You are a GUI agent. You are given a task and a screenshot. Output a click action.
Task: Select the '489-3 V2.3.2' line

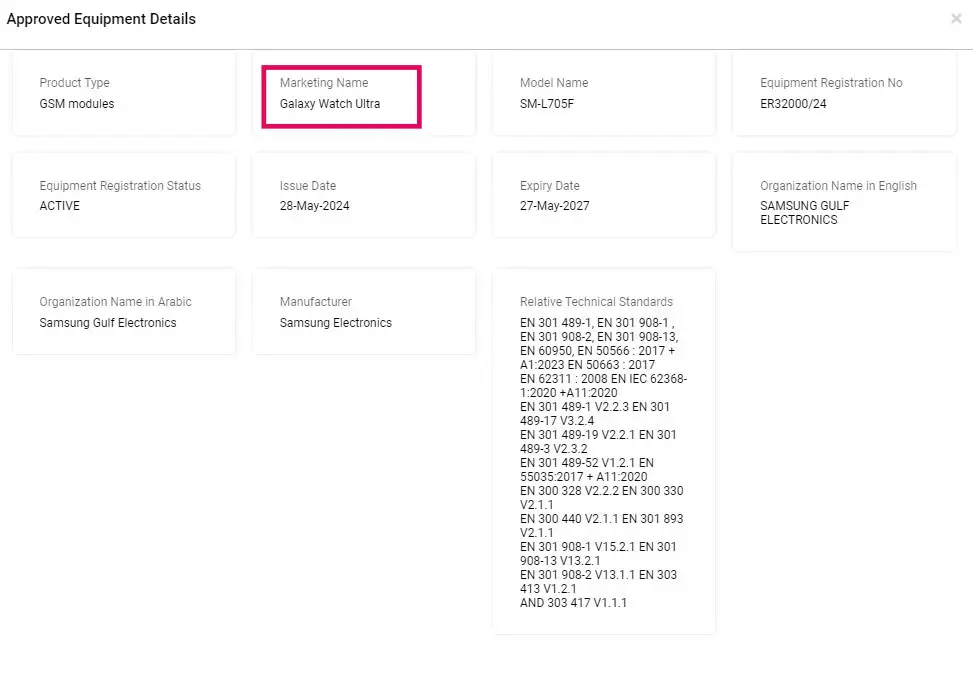point(554,449)
